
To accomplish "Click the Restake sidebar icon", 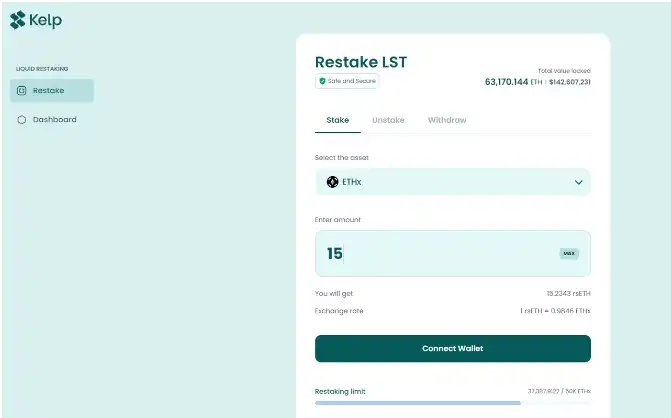I will coord(22,91).
